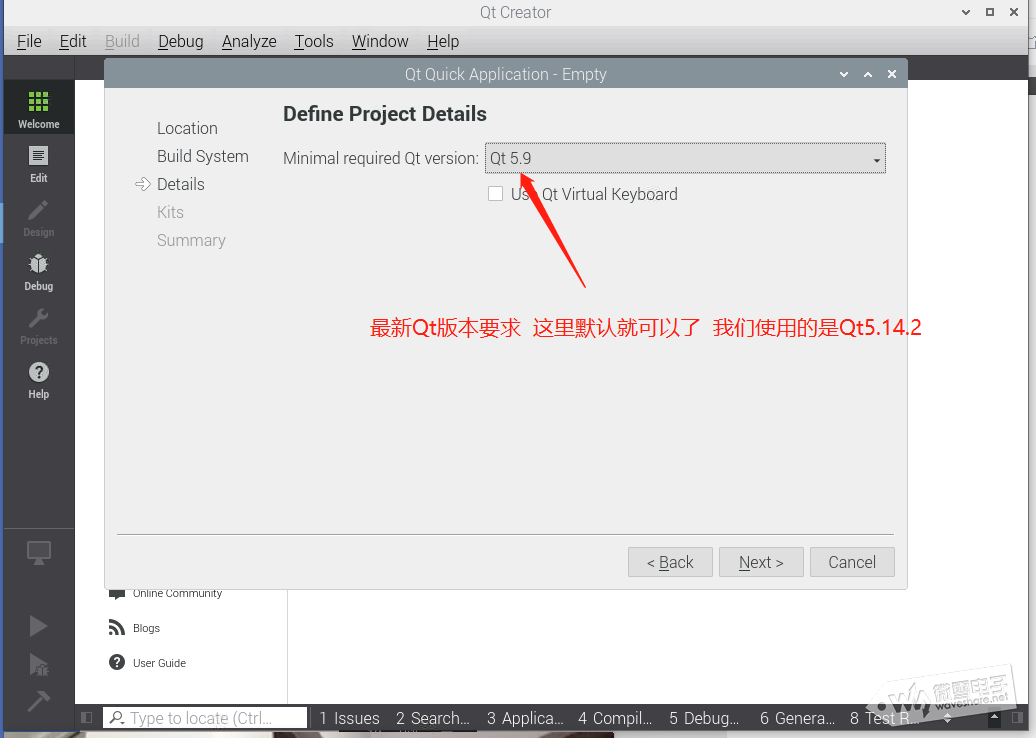Viewport: 1036px width, 738px height.
Task: Open the Issues output pane
Action: [x=349, y=718]
